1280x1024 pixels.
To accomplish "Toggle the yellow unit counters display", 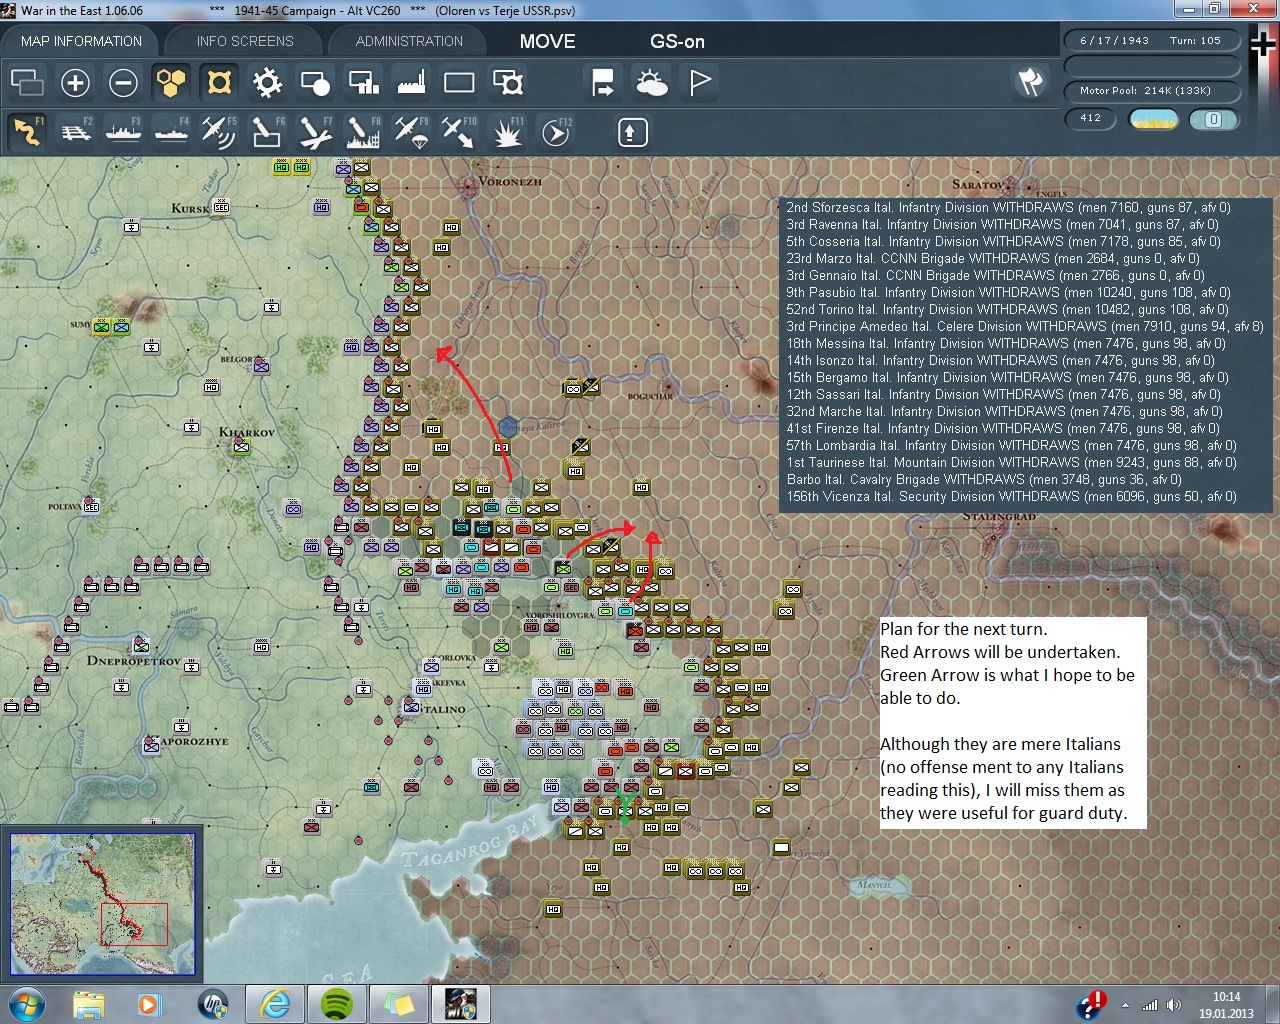I will point(219,82).
